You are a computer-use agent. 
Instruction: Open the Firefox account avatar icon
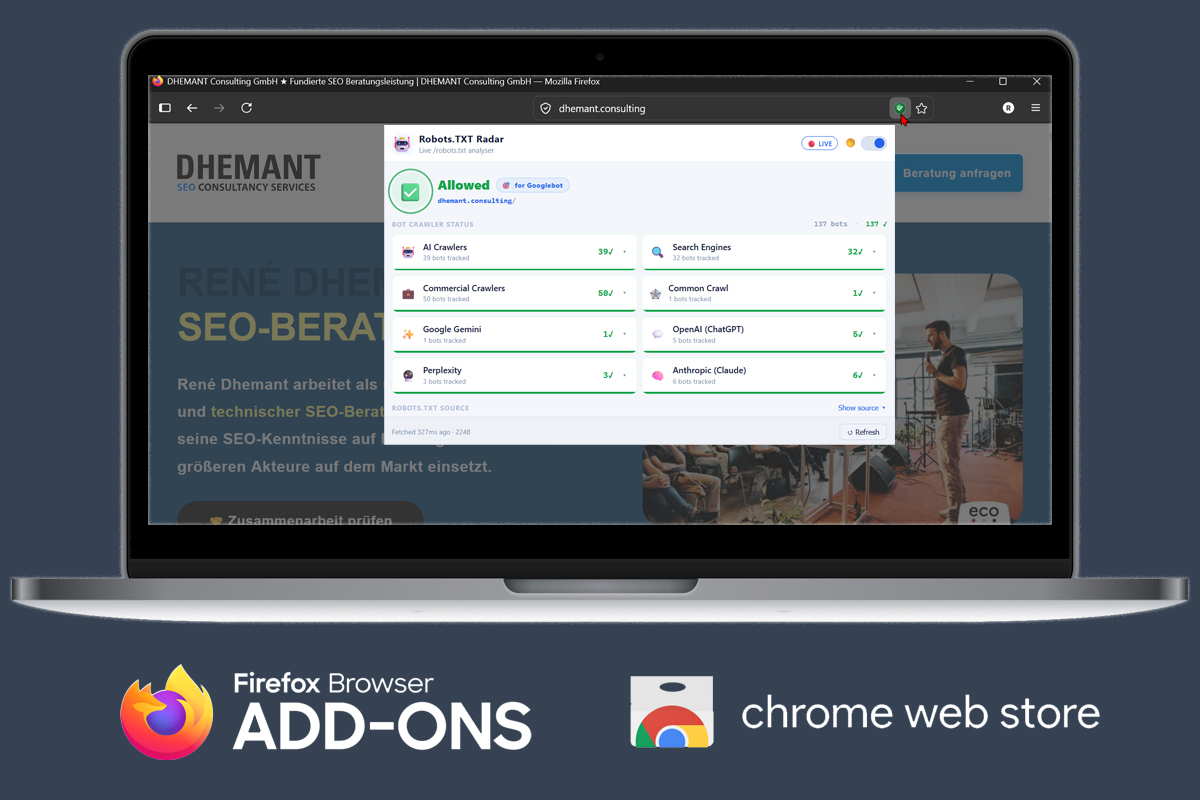coord(1008,108)
